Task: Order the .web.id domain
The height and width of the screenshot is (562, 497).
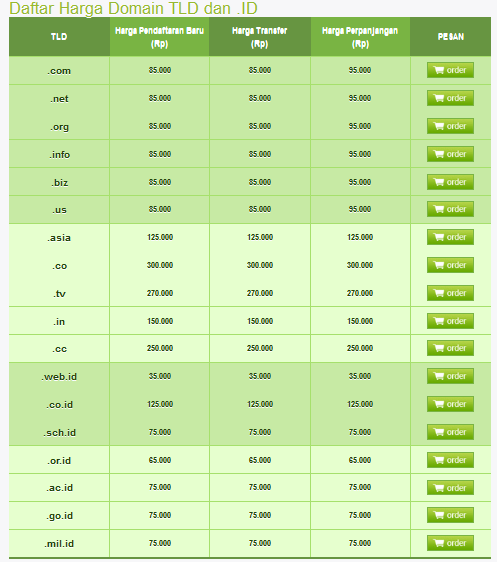Action: [450, 376]
